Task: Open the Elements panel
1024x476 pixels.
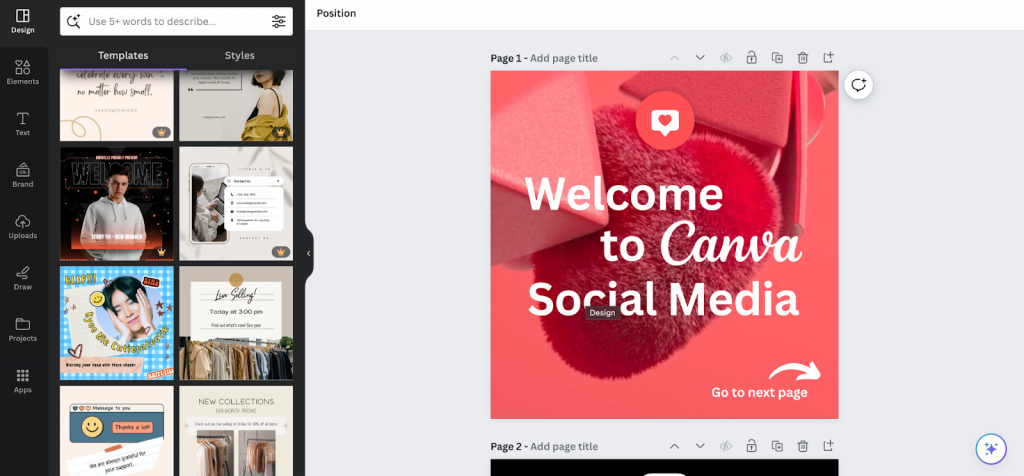Action: (22, 72)
